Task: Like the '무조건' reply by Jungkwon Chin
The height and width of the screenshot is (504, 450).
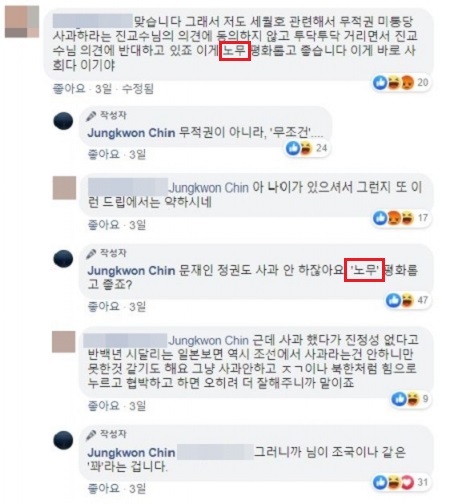Action: coord(103,154)
